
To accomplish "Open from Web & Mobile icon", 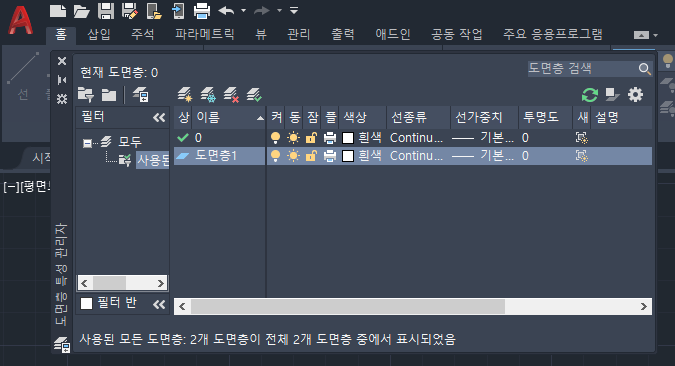I will click(x=154, y=11).
